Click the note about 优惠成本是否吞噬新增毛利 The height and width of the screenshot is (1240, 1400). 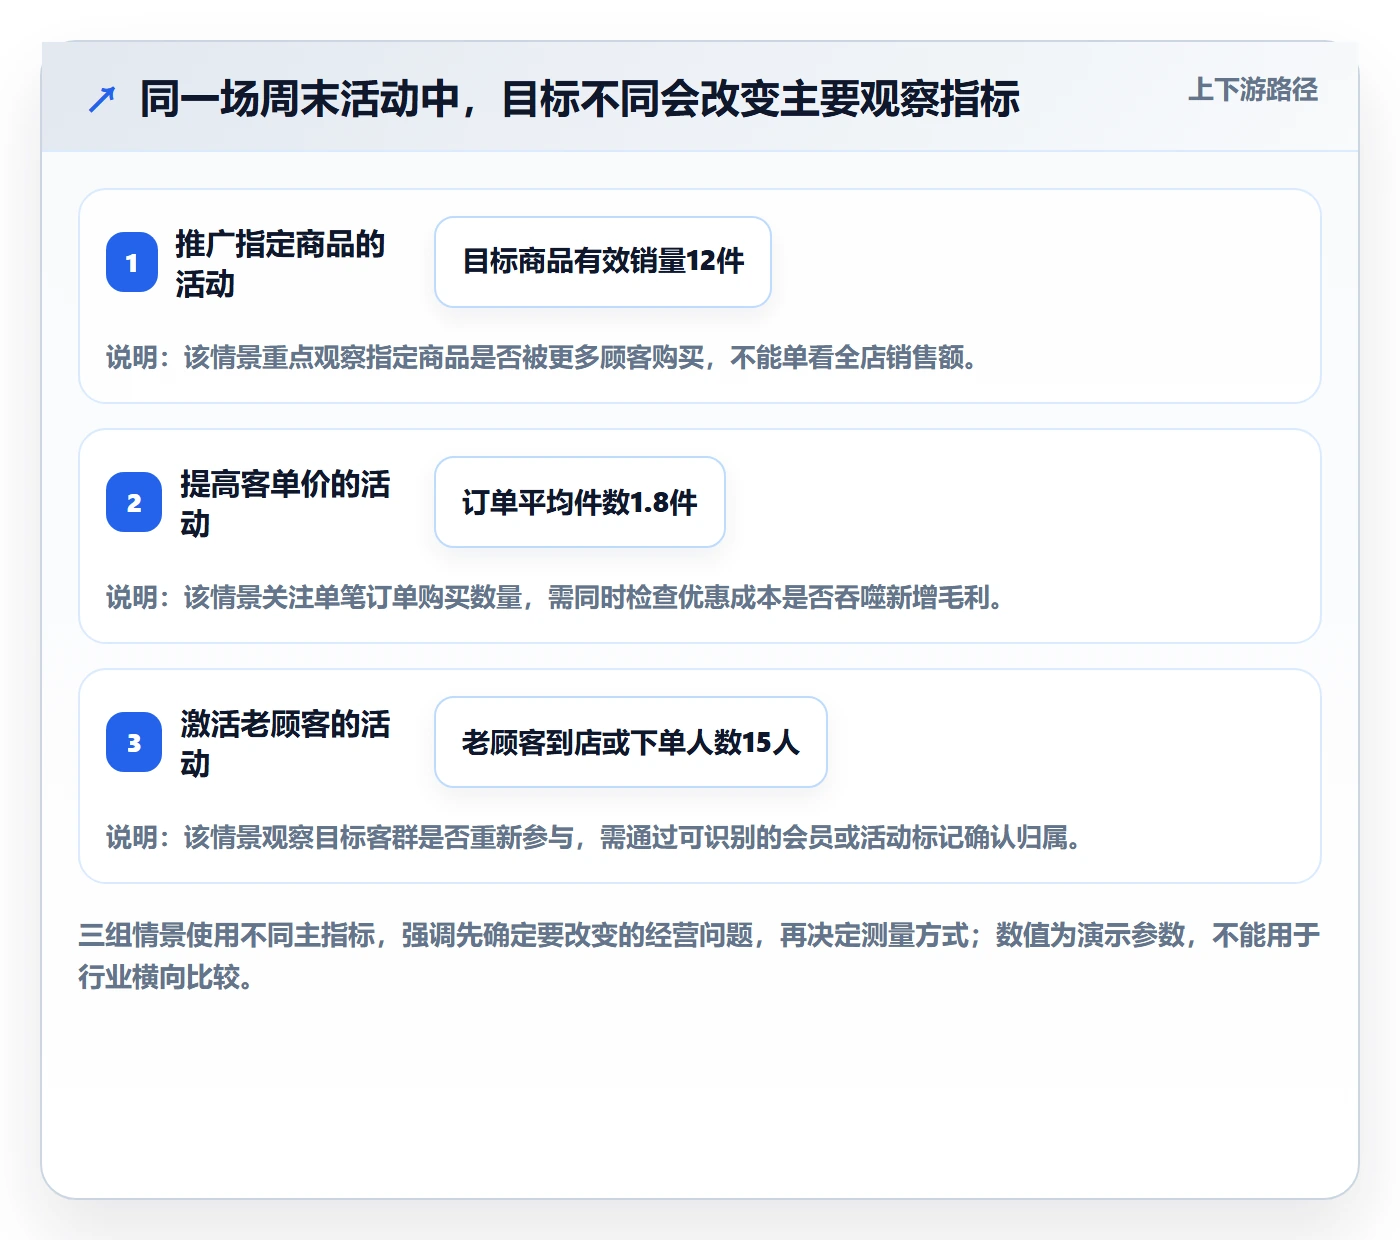[556, 598]
